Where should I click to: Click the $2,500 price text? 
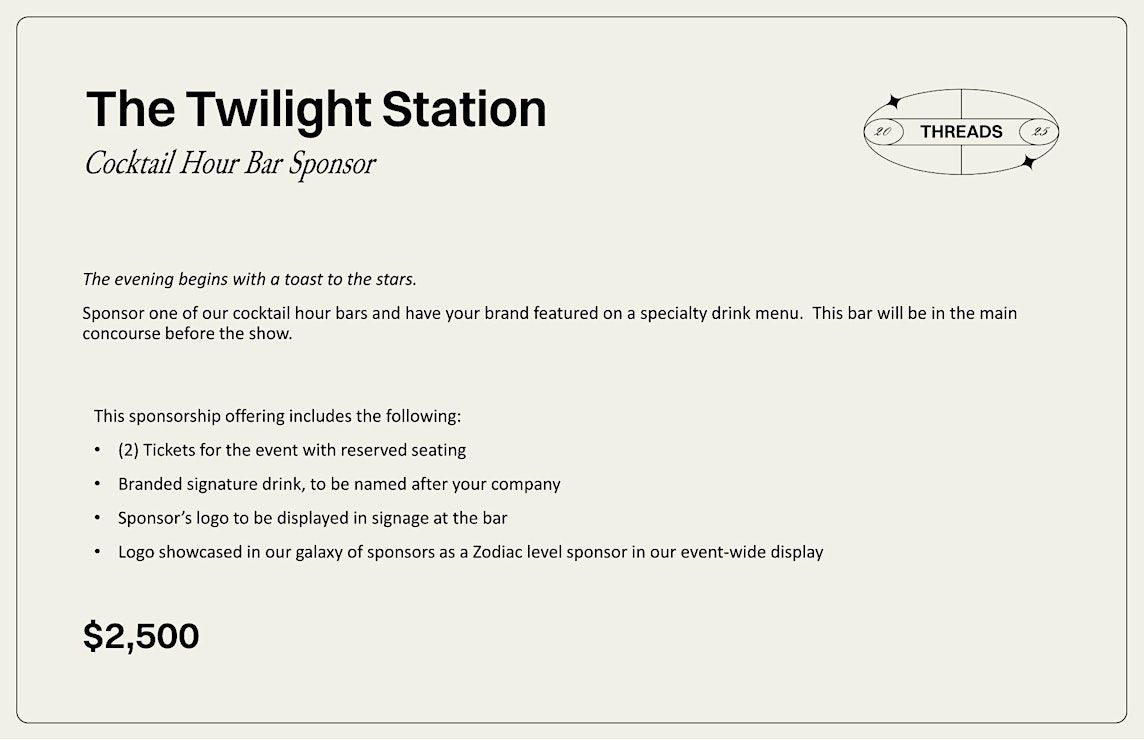[x=141, y=636]
